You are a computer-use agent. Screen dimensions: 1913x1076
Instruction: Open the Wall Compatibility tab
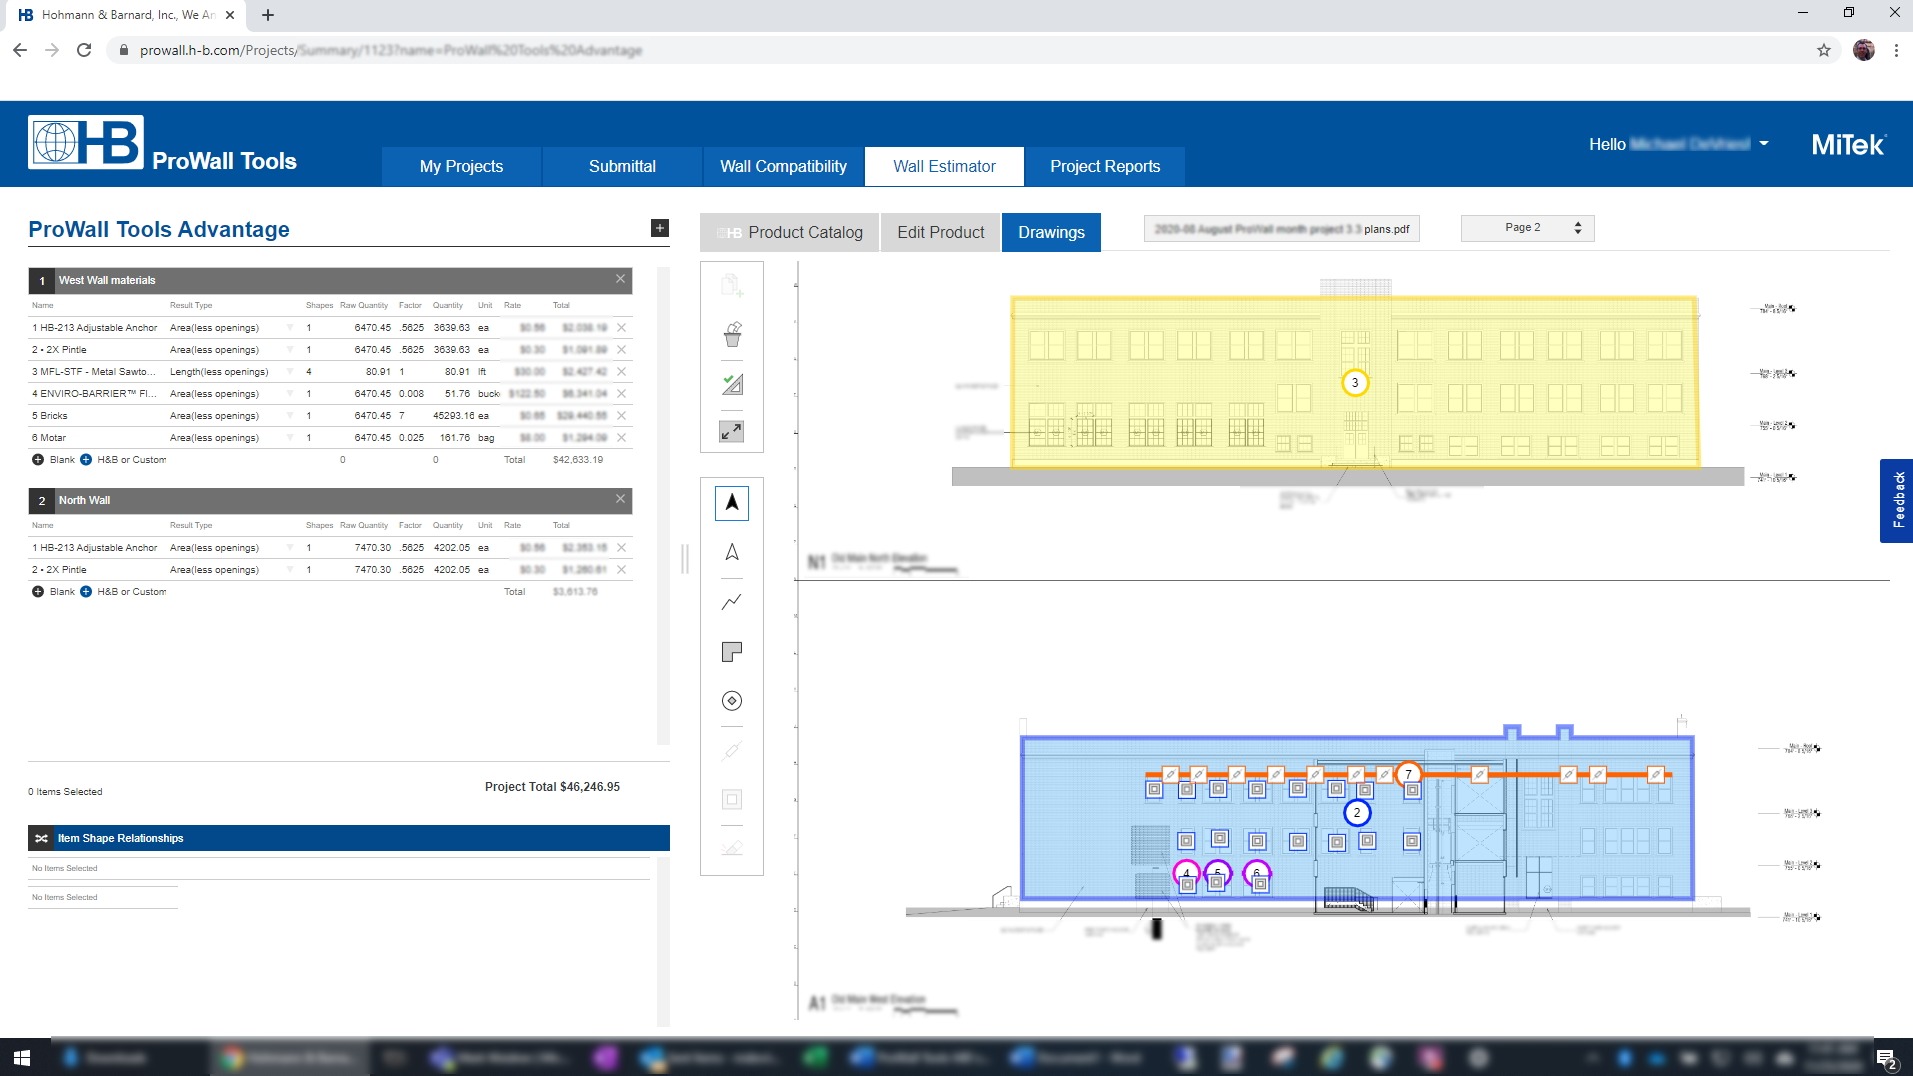coord(783,166)
